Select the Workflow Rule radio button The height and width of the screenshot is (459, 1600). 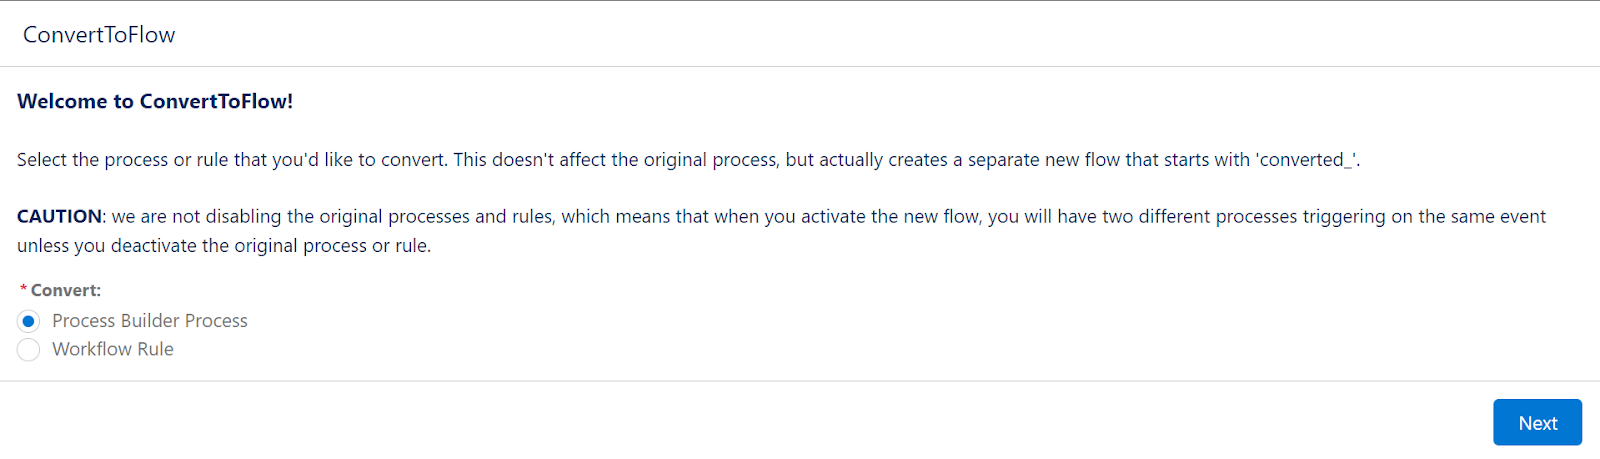[28, 349]
